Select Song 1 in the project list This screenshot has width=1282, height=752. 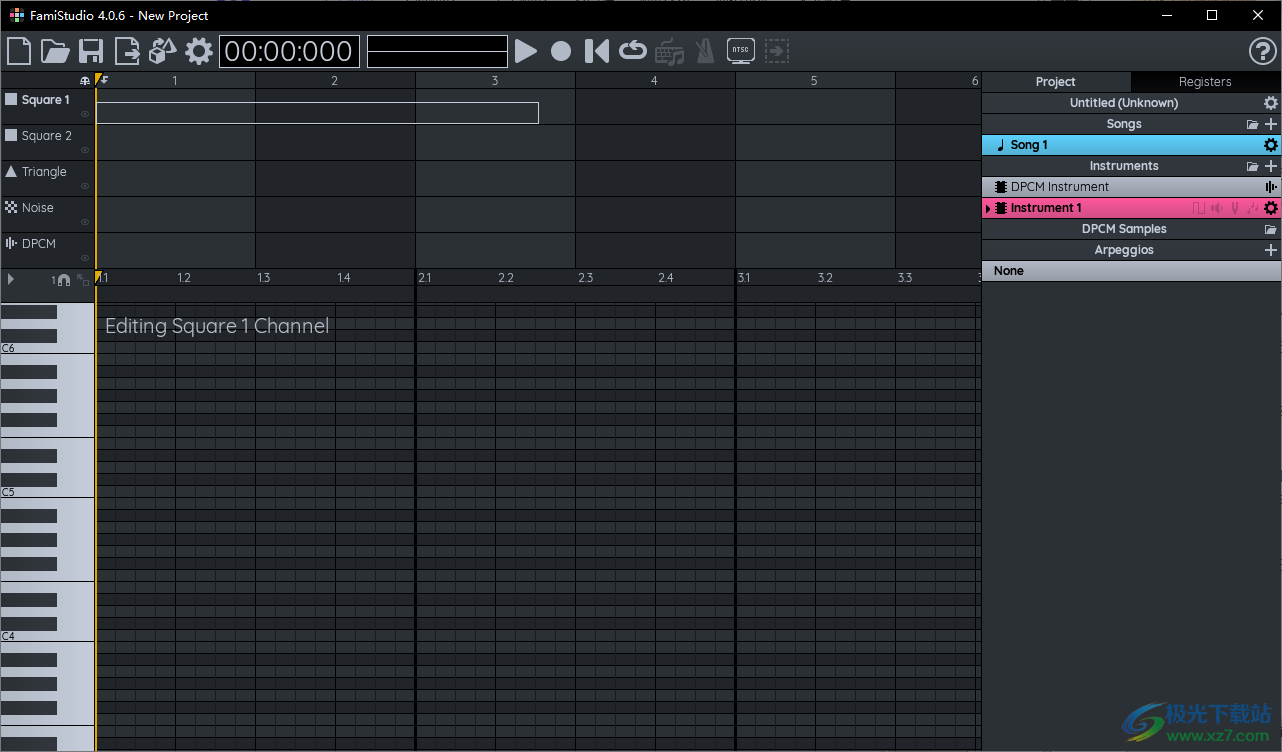pos(1131,145)
